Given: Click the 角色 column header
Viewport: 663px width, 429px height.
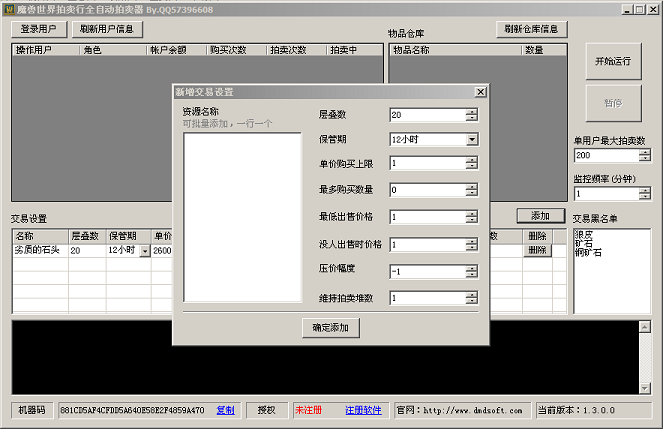Looking at the screenshot, I should (113, 50).
